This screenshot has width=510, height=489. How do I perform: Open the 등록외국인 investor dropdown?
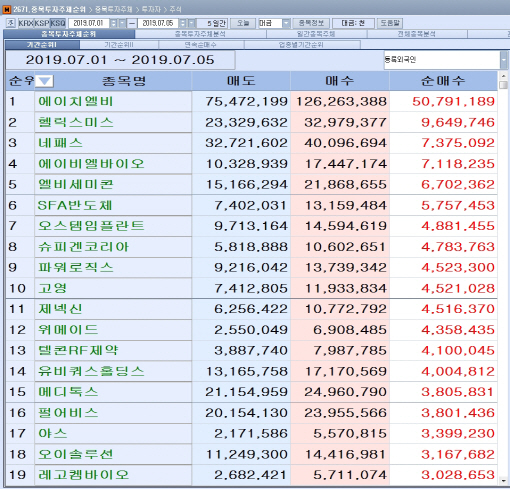[x=503, y=60]
